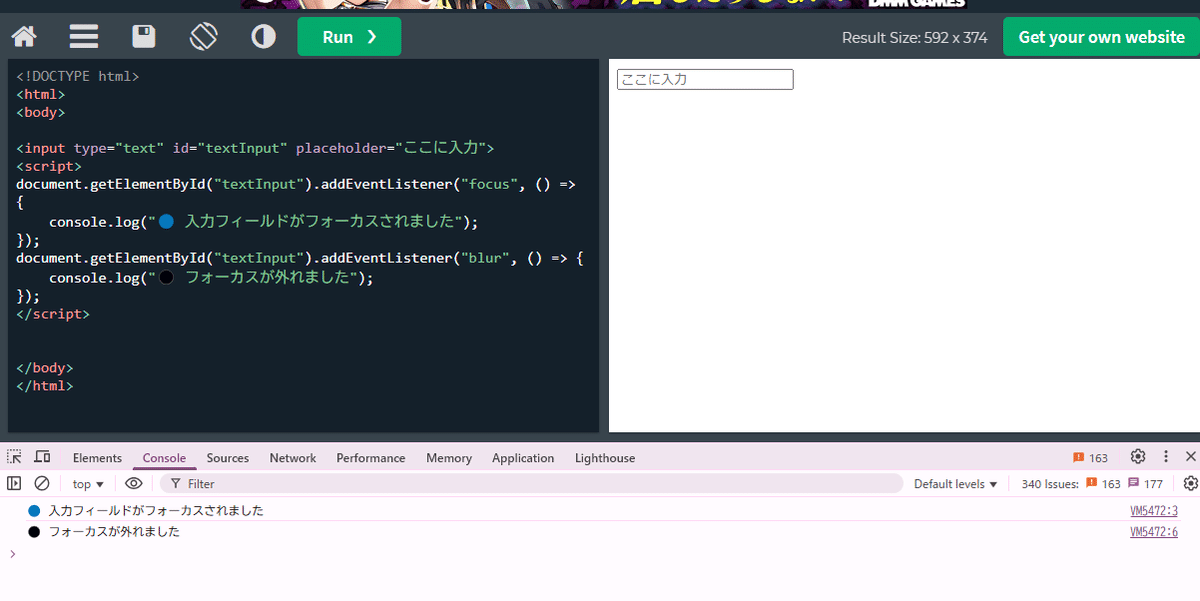Open the top JavaScript context dropdown
Viewport: 1200px width, 601px height.
pyautogui.click(x=88, y=484)
